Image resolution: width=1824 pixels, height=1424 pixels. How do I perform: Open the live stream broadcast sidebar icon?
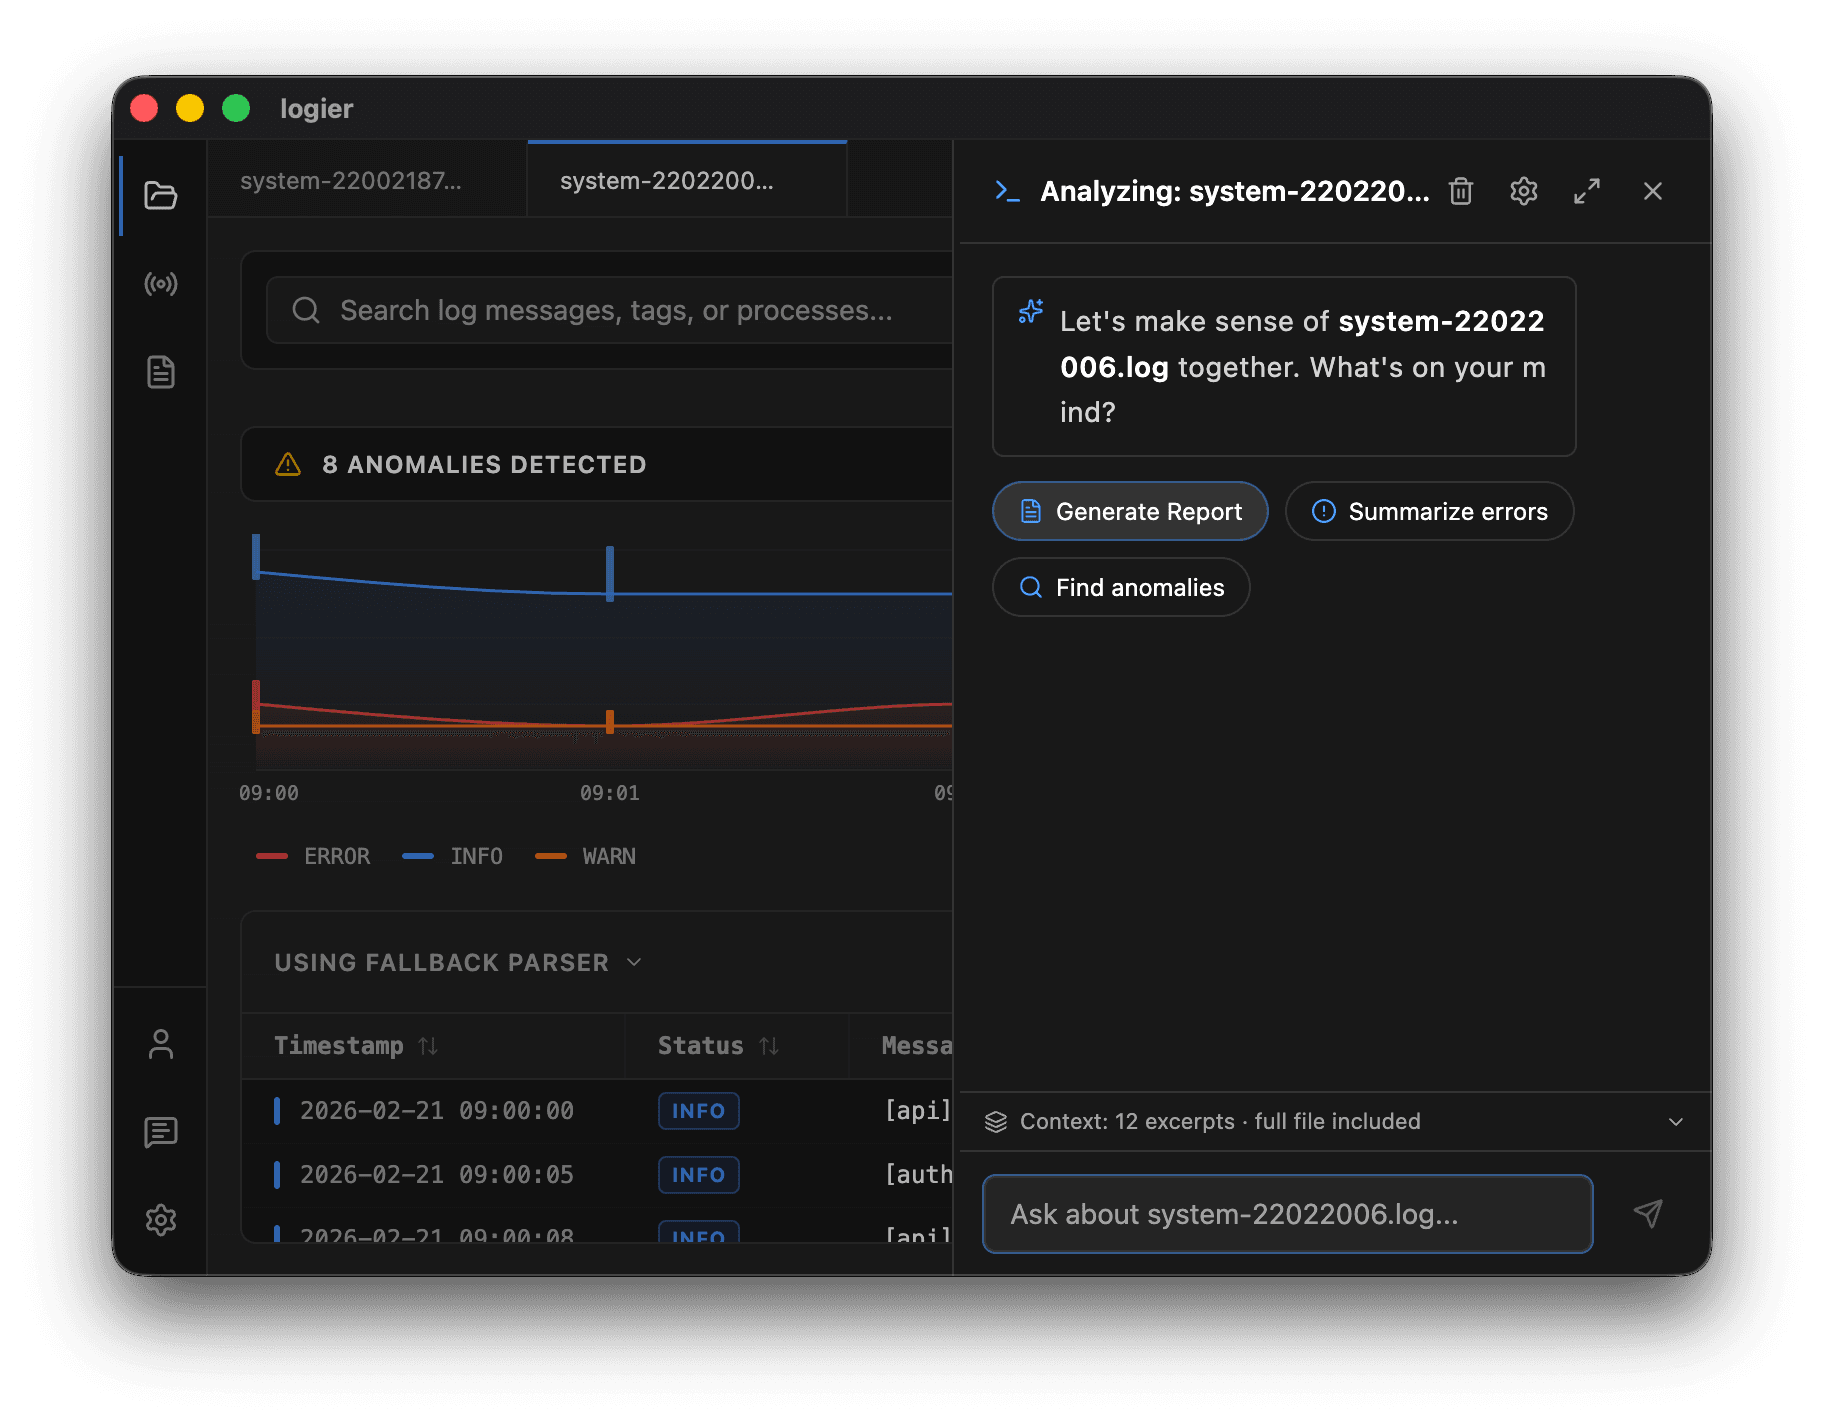pos(160,284)
